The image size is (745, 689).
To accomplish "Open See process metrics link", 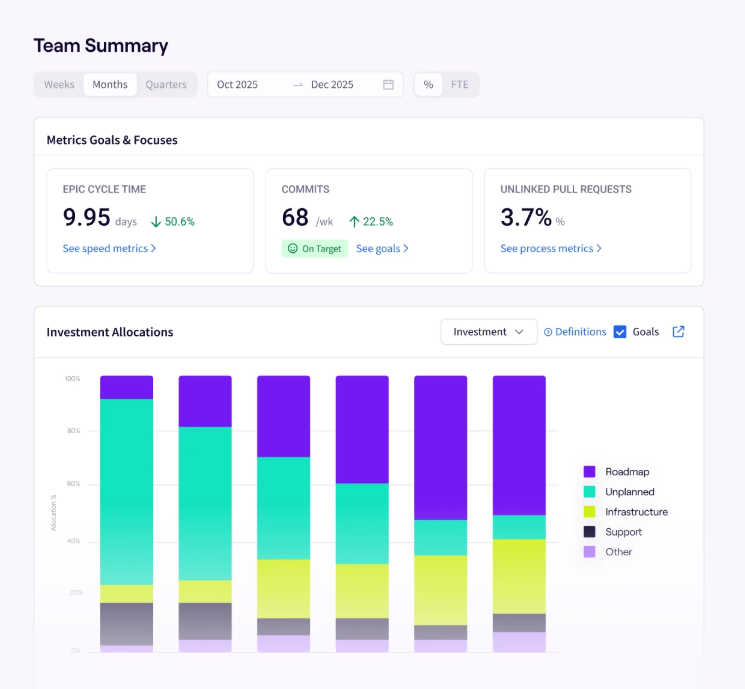I will [x=551, y=249].
